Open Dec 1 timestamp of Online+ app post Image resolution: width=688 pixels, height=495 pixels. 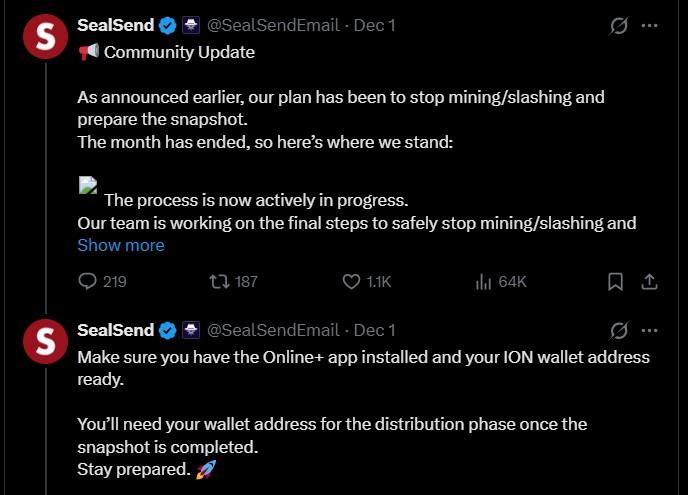coord(375,330)
